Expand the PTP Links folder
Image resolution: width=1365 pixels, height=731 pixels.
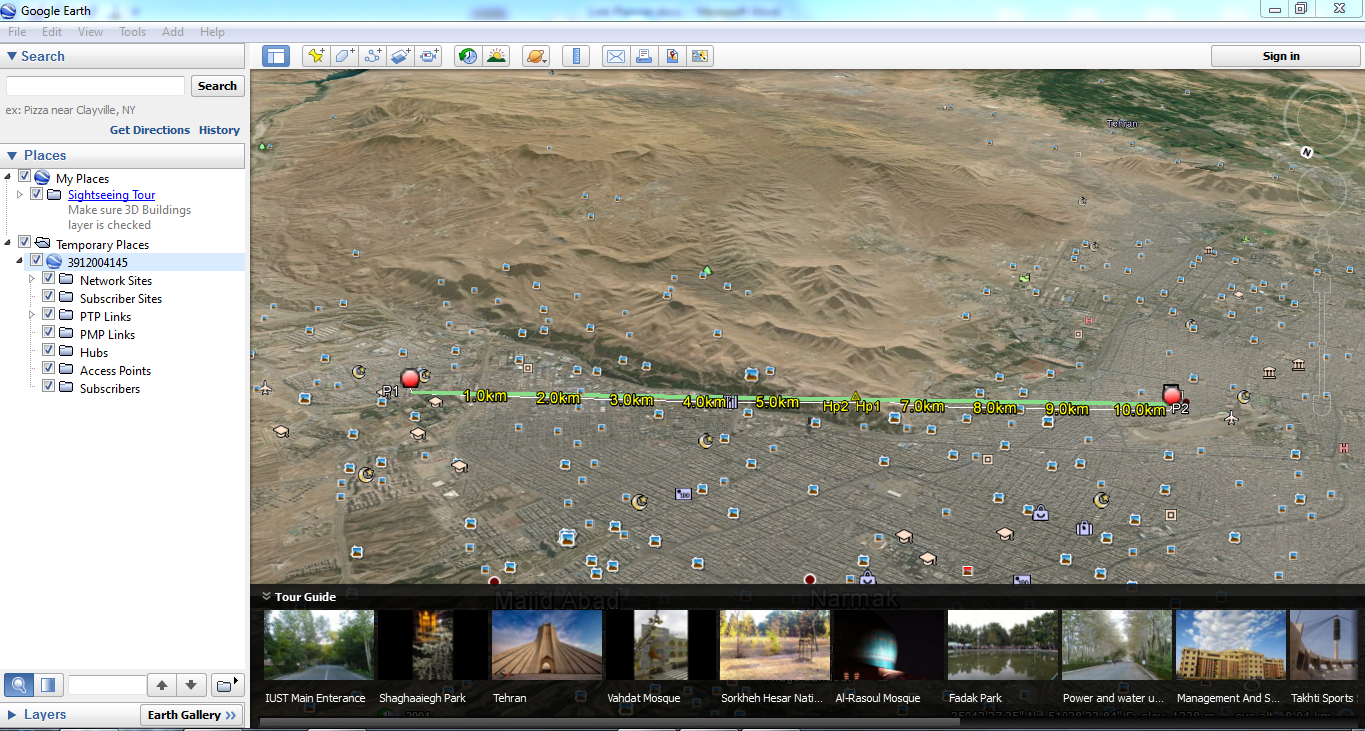coord(32,315)
